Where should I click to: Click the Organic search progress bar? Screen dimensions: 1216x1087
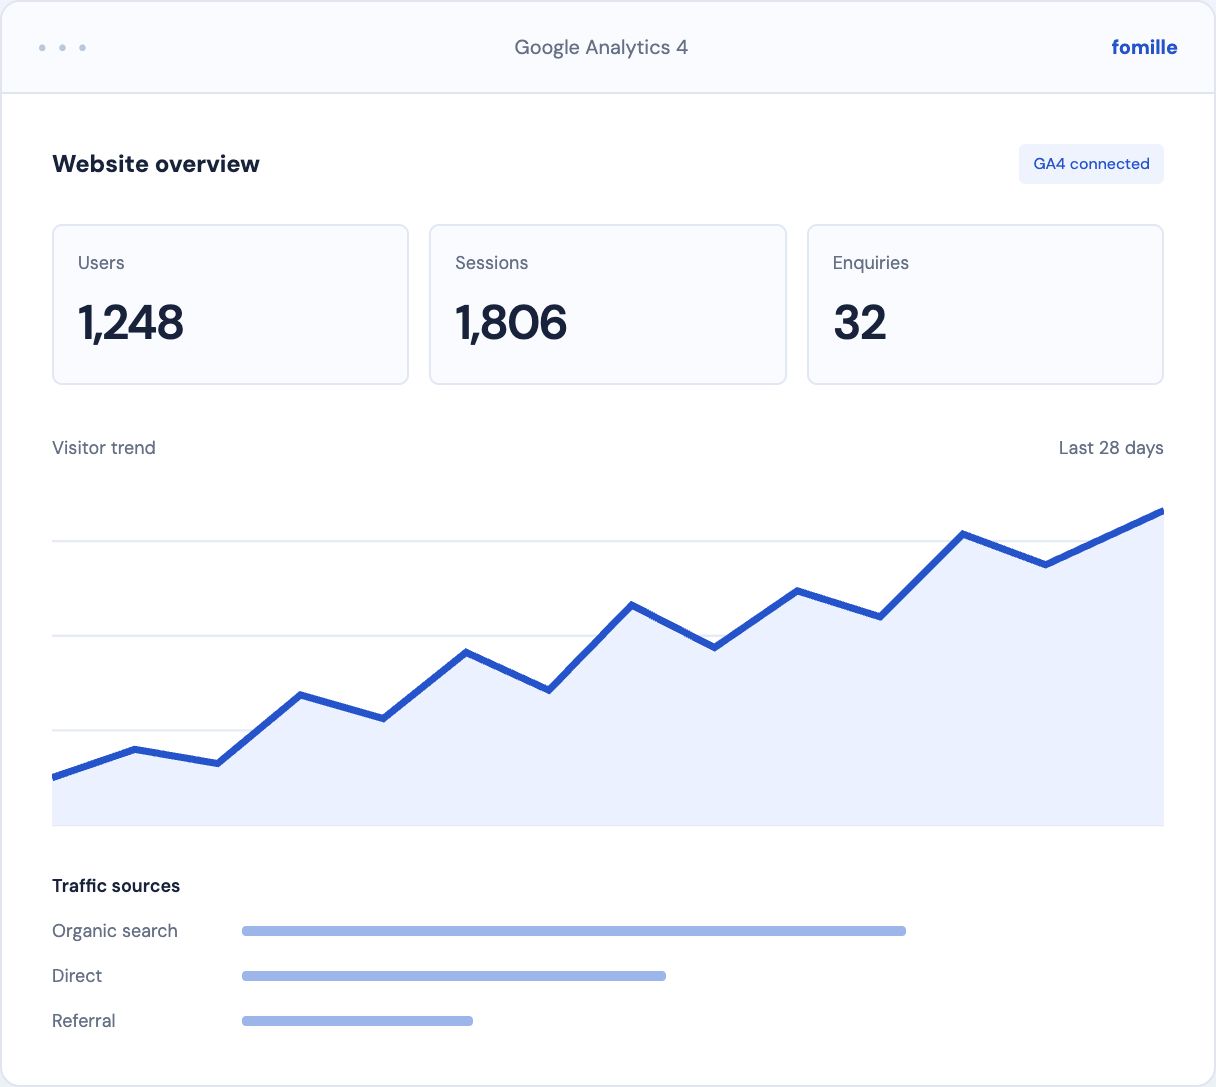click(x=574, y=931)
